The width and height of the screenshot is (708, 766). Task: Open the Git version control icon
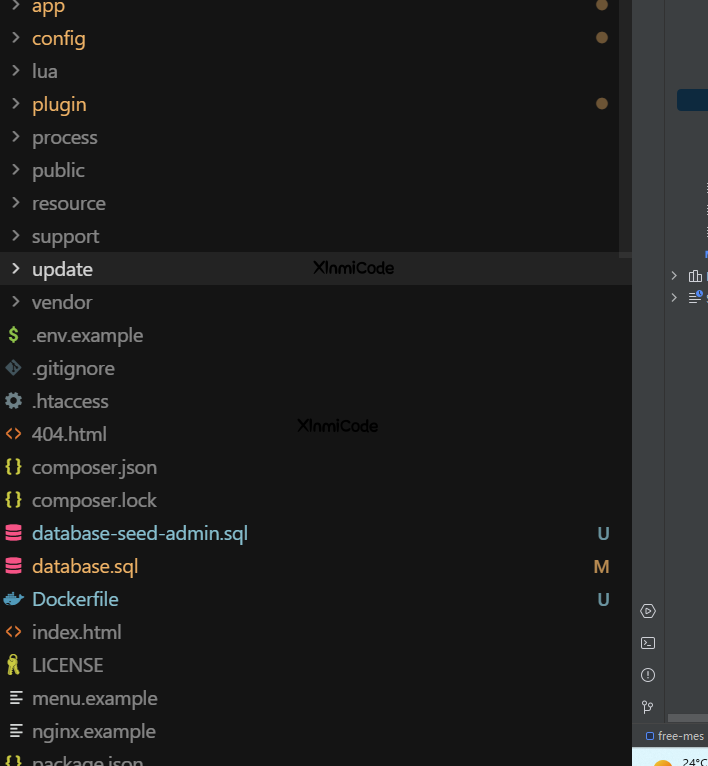point(648,707)
